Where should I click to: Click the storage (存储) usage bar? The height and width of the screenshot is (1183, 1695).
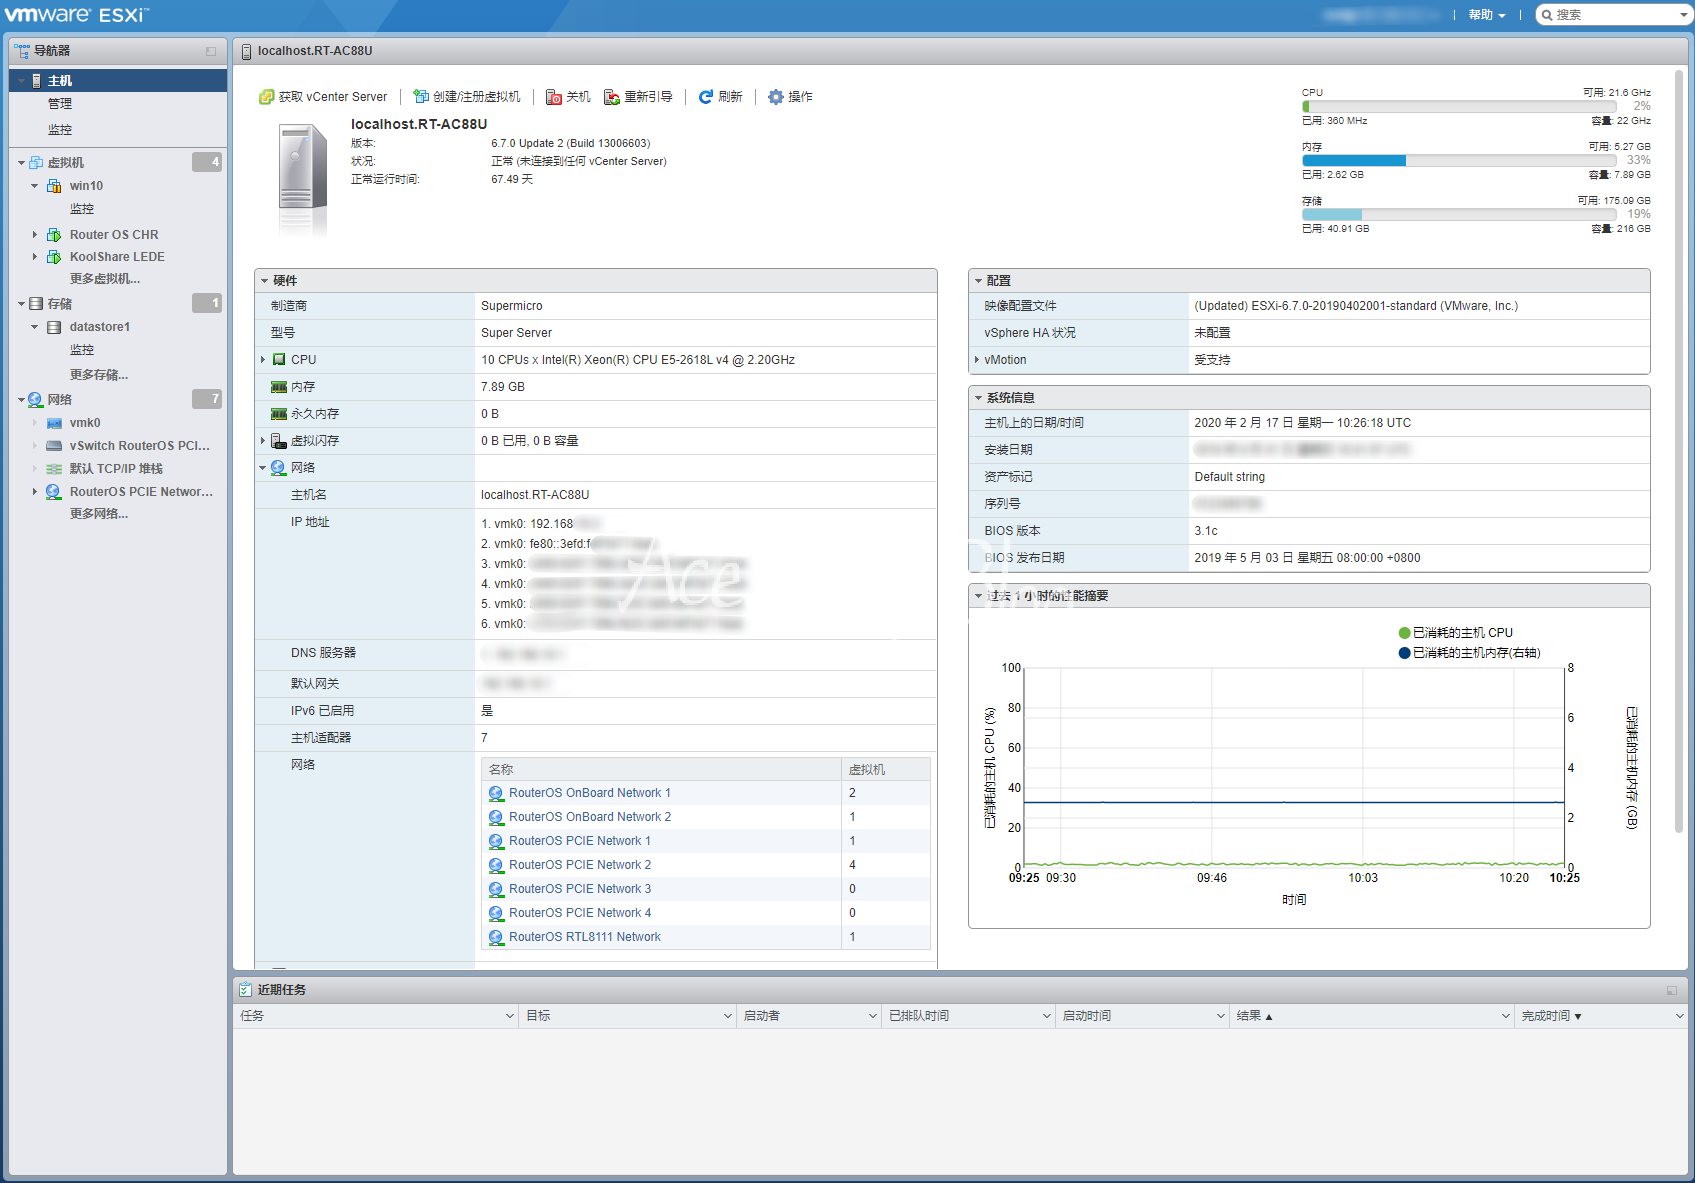click(x=1459, y=214)
